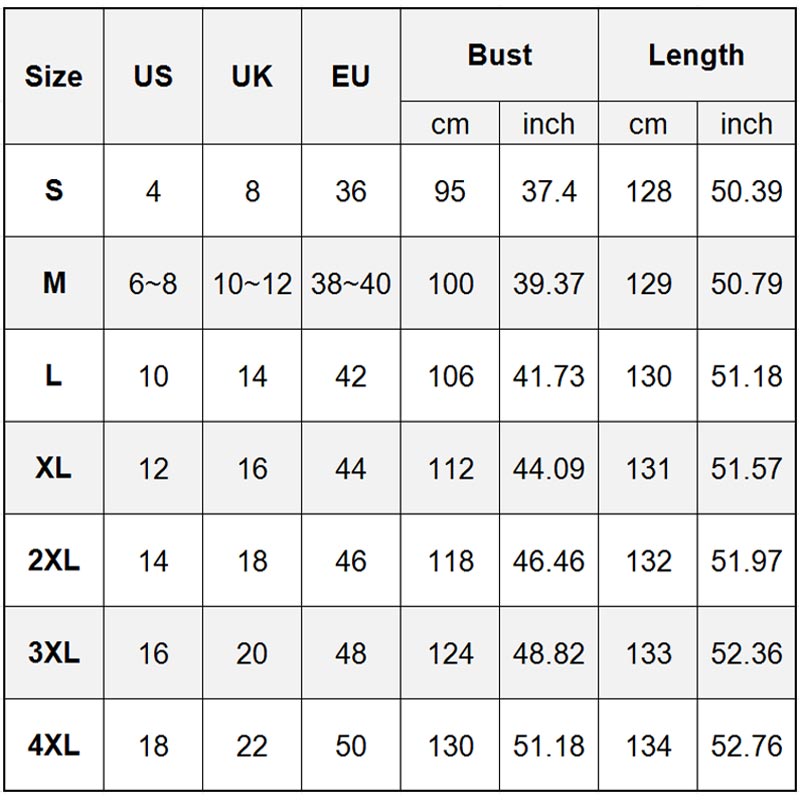
Task: Click the UK column header
Action: pos(252,76)
